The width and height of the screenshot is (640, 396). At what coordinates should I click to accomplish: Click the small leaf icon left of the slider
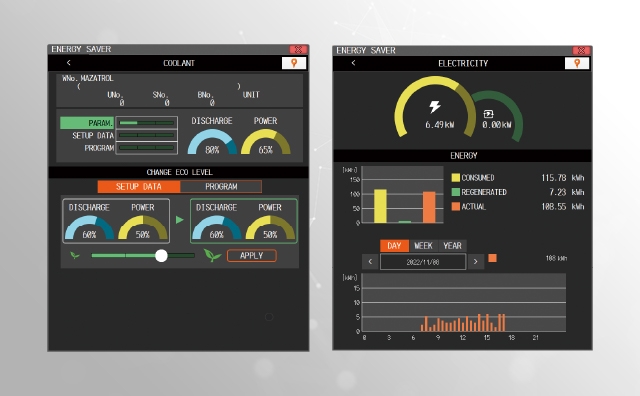[x=75, y=255]
